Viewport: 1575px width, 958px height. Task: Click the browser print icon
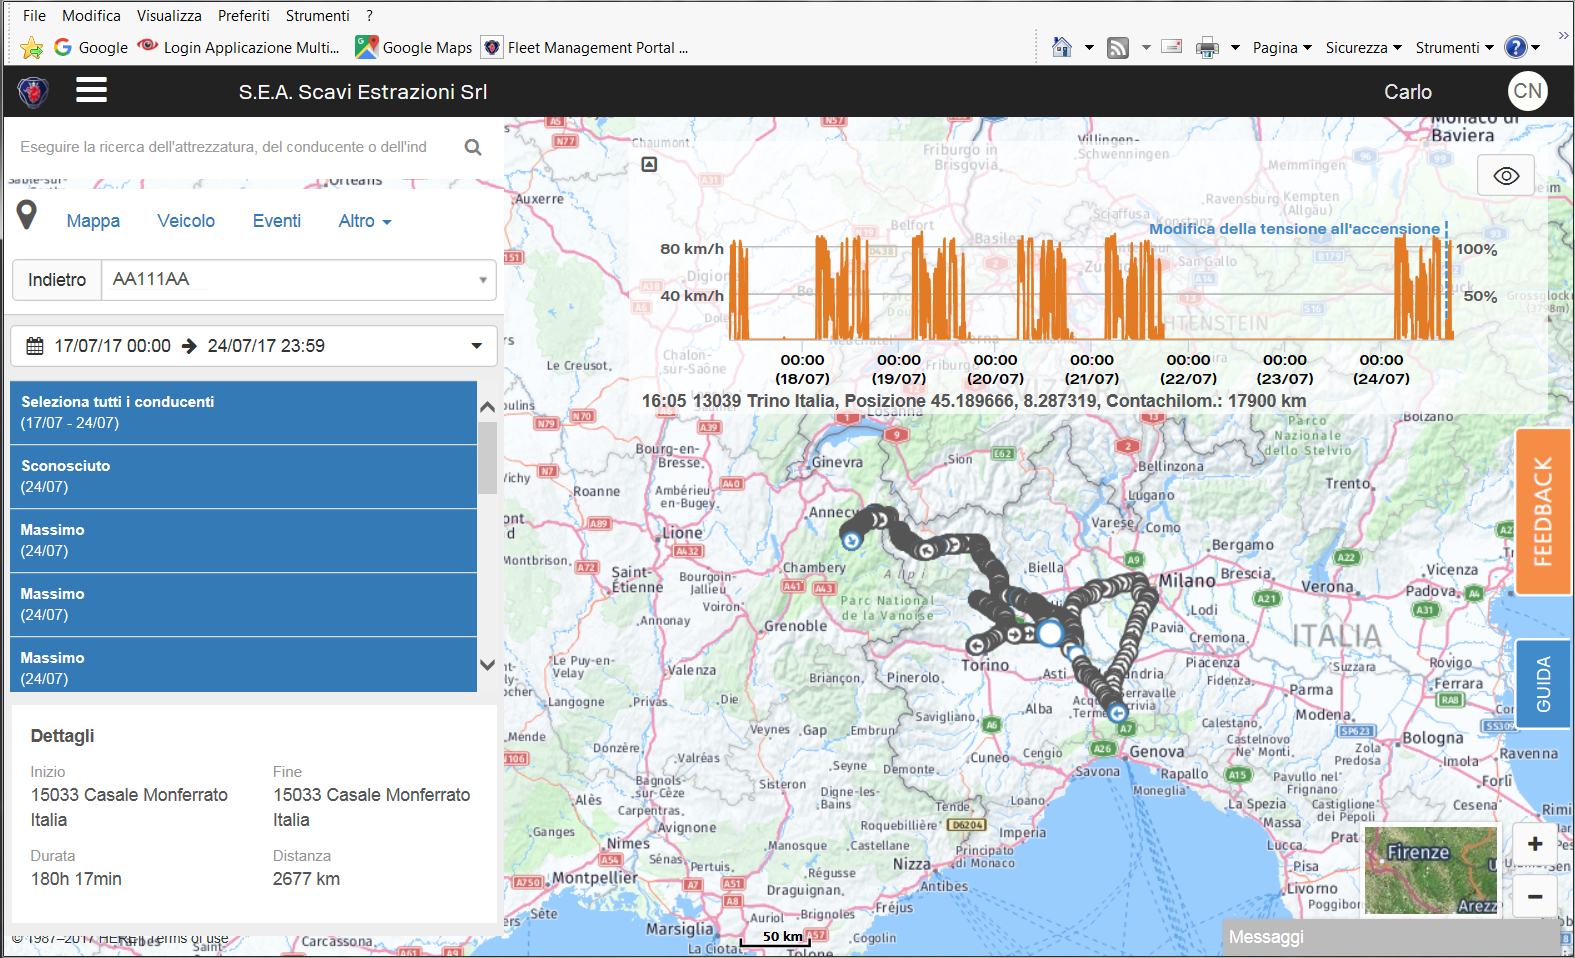click(x=1207, y=47)
